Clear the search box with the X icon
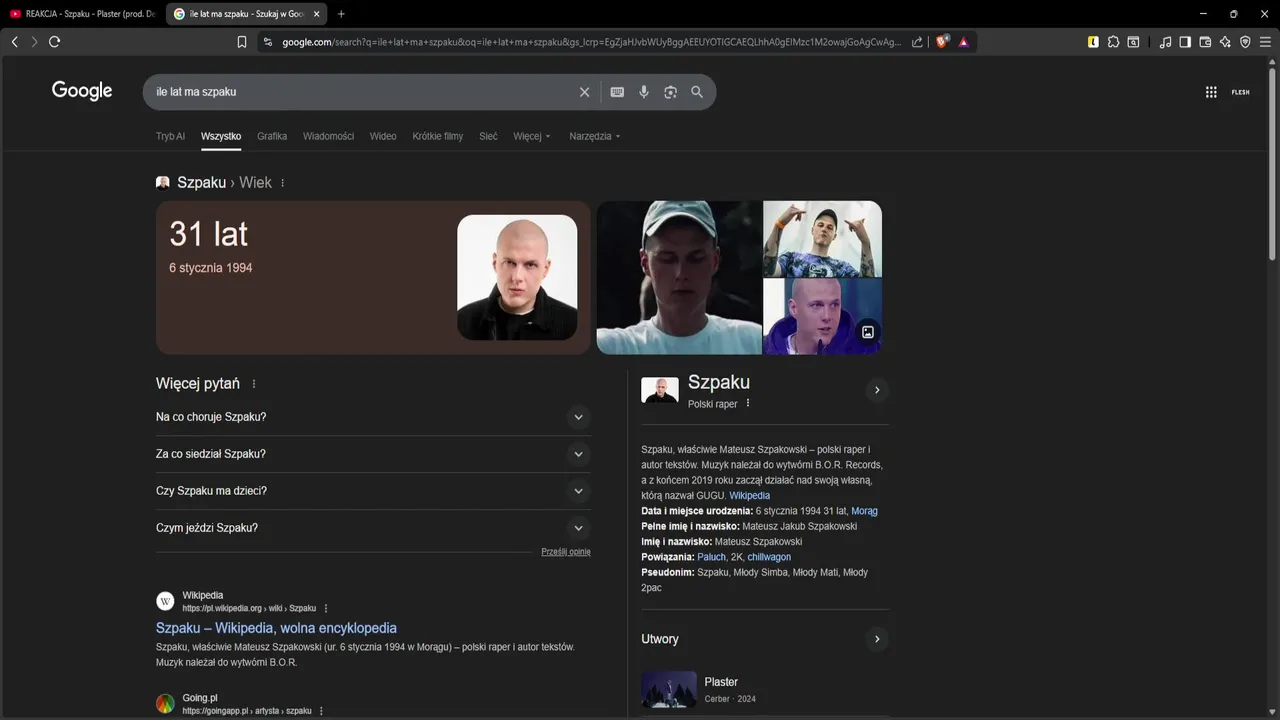This screenshot has width=1280, height=720. 585,92
